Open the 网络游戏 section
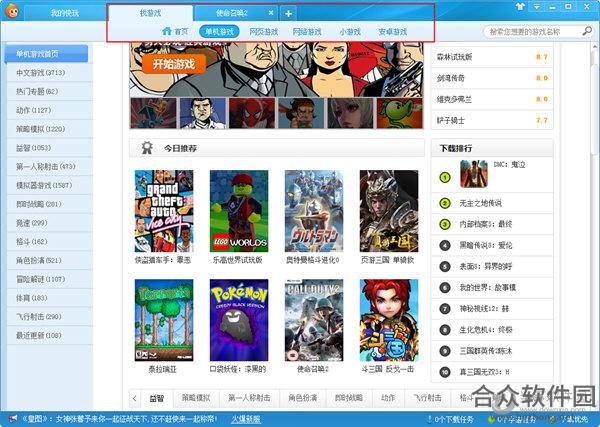The width and height of the screenshot is (600, 427). [x=307, y=32]
